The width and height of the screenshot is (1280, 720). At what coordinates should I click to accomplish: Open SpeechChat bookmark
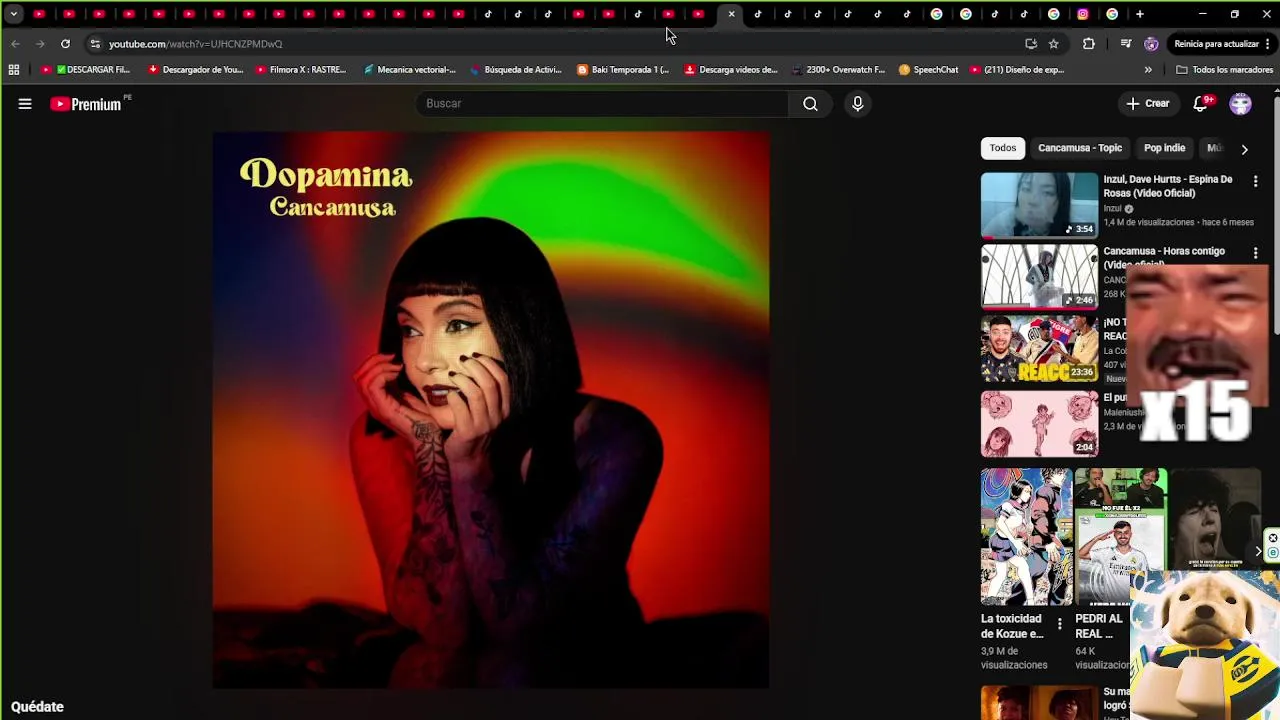pos(928,70)
